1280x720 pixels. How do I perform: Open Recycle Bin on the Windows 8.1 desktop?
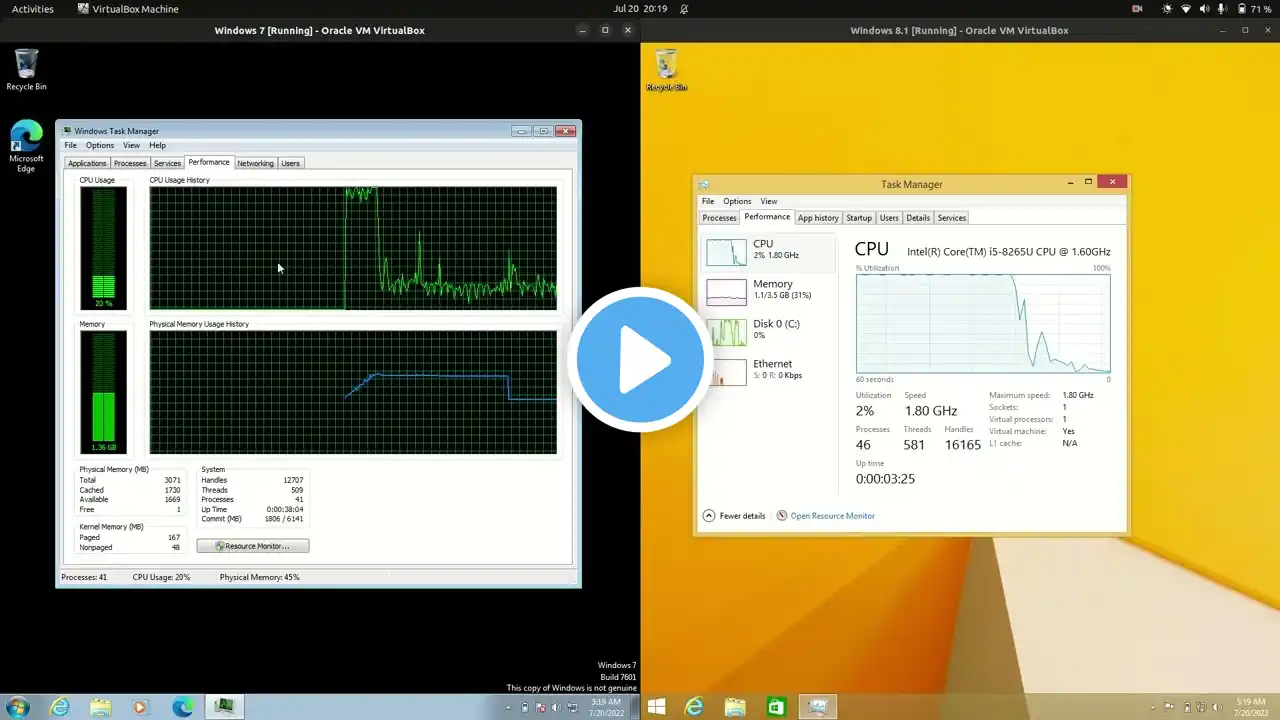click(667, 70)
